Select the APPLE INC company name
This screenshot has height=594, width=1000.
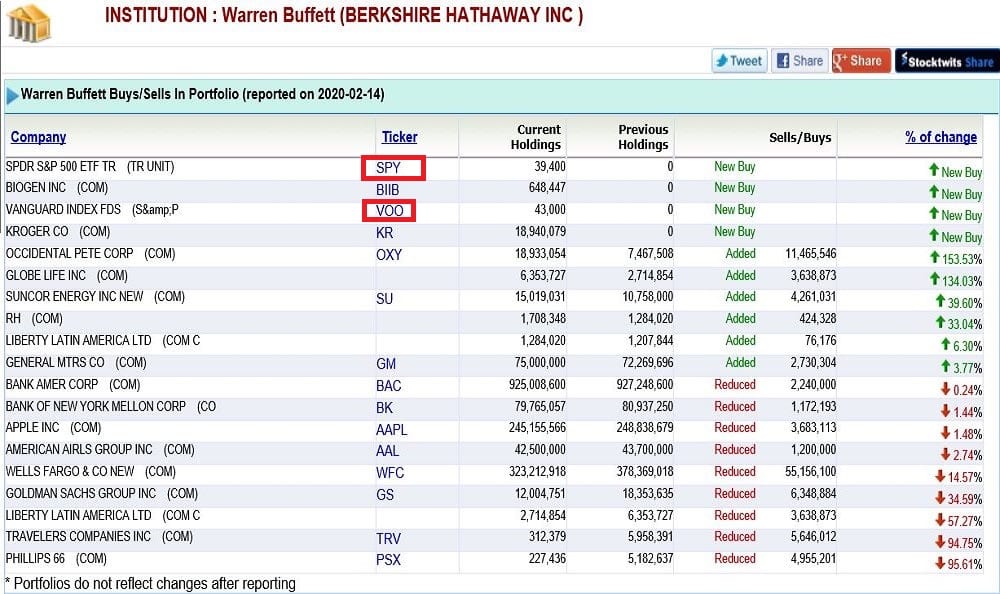point(33,427)
